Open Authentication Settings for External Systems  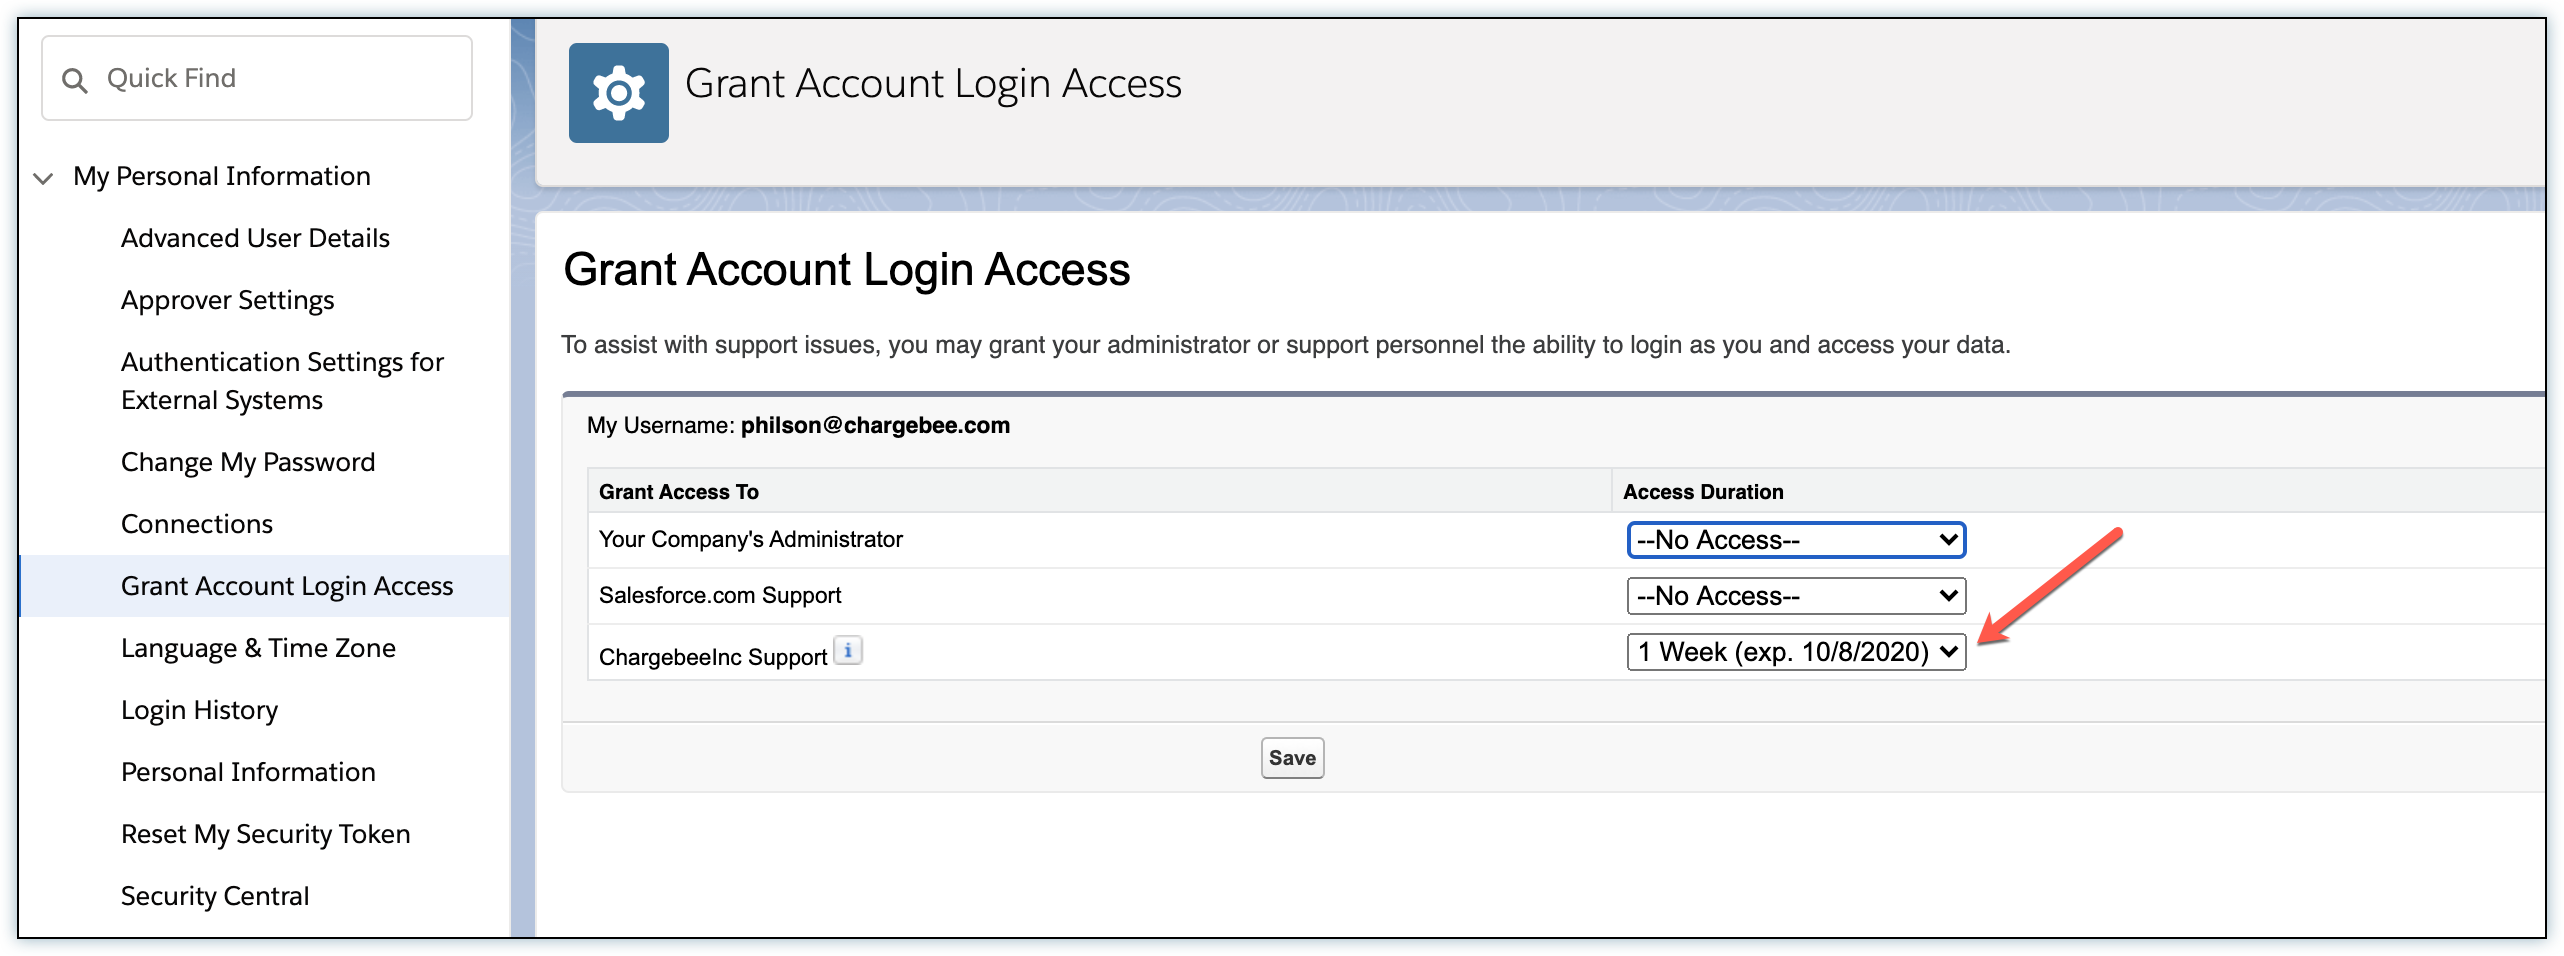click(x=282, y=380)
